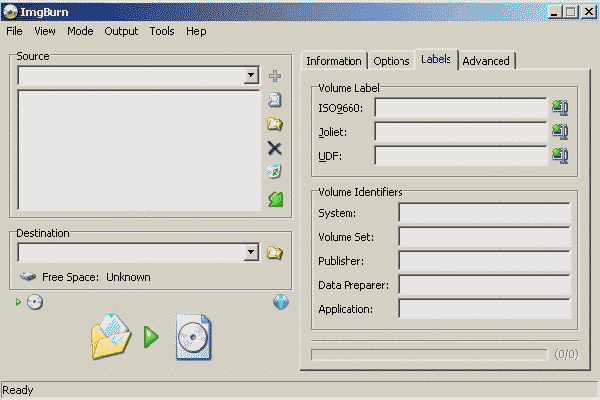
Task: Expand the Source dropdown list
Action: tap(251, 76)
